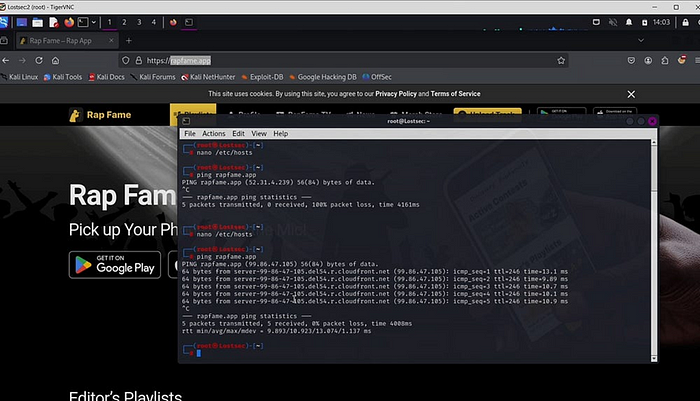Select the terminal window in taskbar

(x=189, y=22)
